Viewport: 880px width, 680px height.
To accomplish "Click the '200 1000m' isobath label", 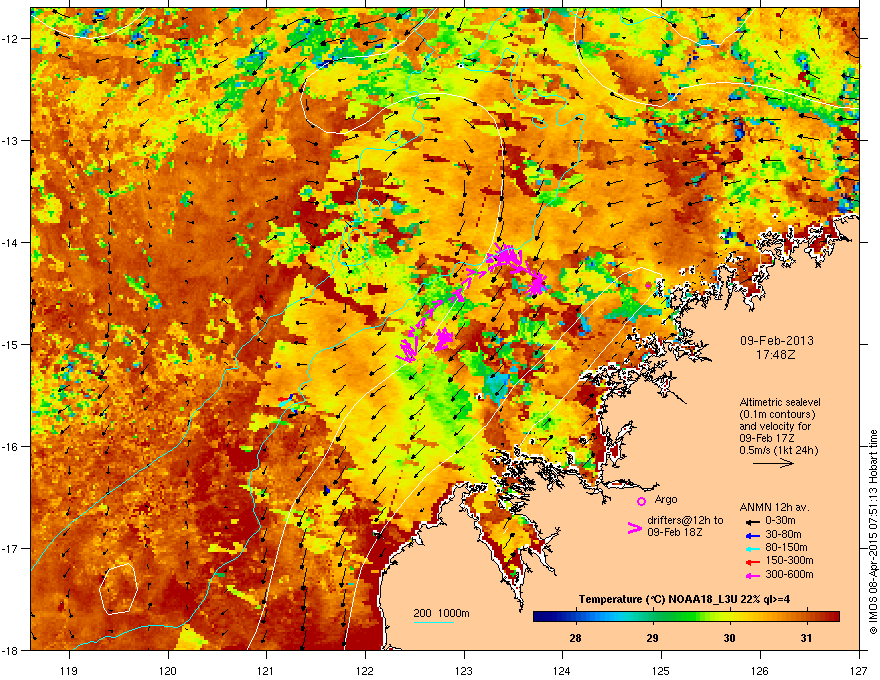I will point(442,613).
